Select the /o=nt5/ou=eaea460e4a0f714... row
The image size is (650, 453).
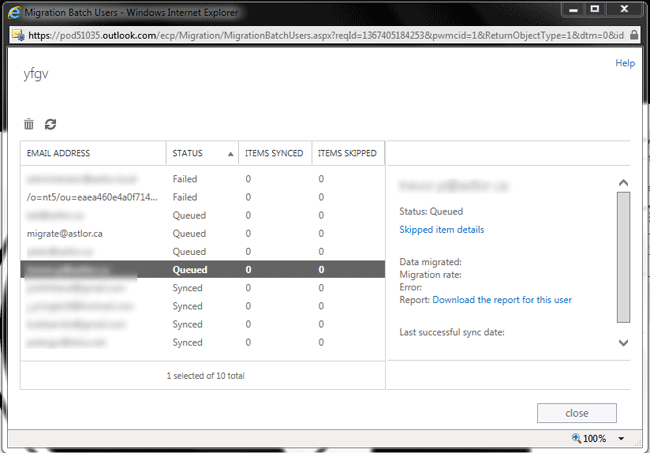coord(203,197)
